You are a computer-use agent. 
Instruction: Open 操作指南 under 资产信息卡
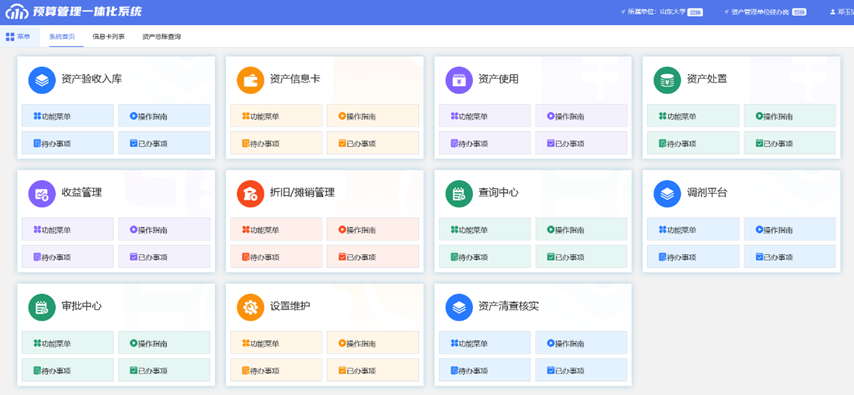[x=373, y=116]
